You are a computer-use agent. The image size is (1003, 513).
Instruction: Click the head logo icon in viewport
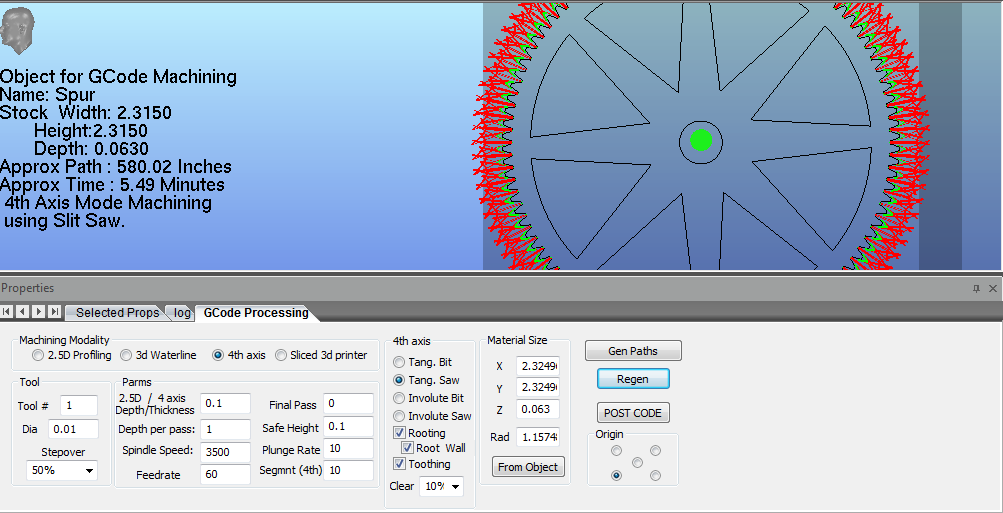(x=18, y=31)
